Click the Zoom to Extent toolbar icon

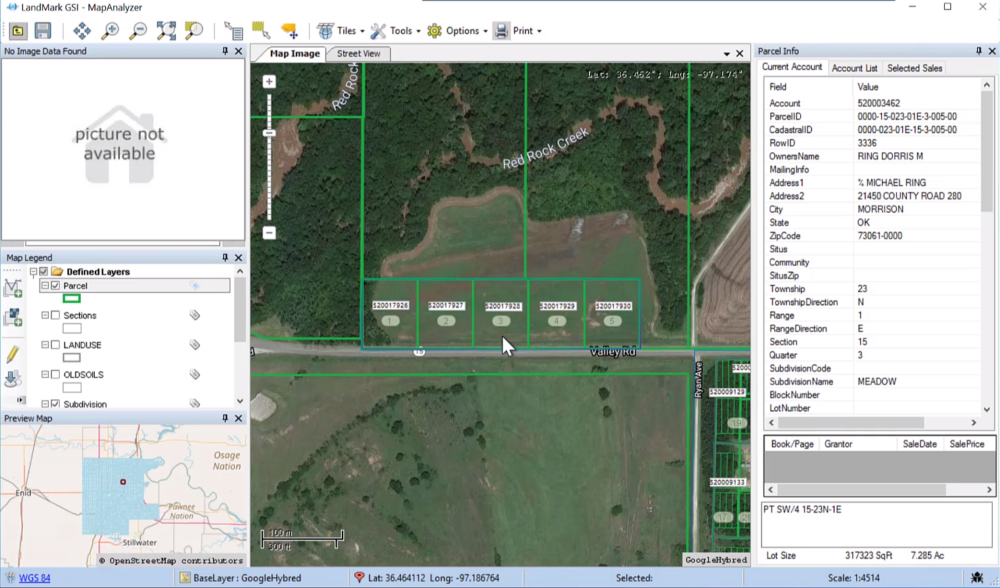[x=164, y=31]
